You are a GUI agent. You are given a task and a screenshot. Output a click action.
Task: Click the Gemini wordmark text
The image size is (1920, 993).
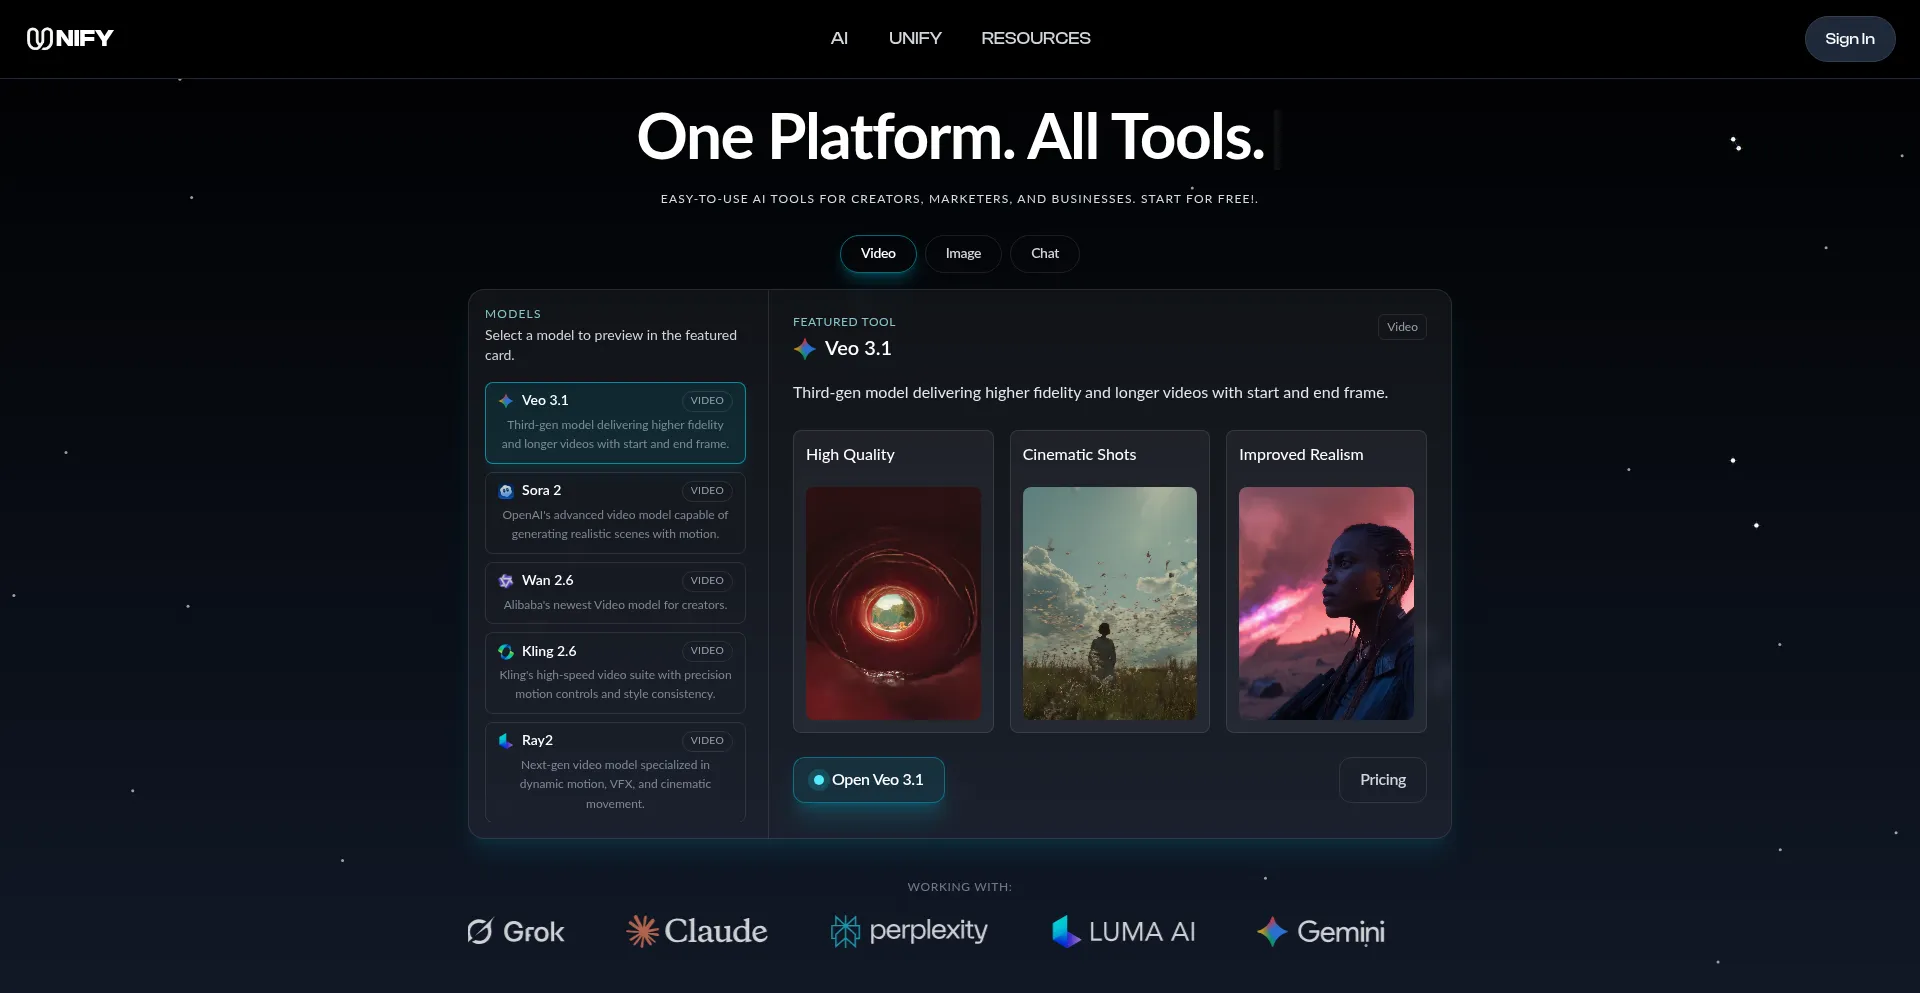click(x=1341, y=932)
